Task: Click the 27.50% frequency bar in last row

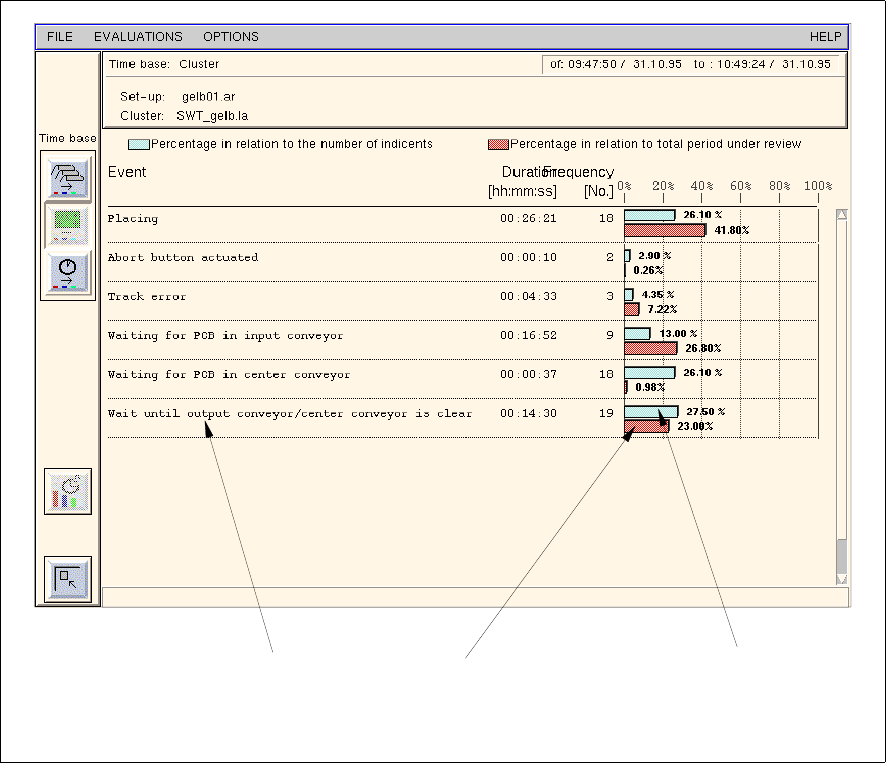Action: point(650,411)
